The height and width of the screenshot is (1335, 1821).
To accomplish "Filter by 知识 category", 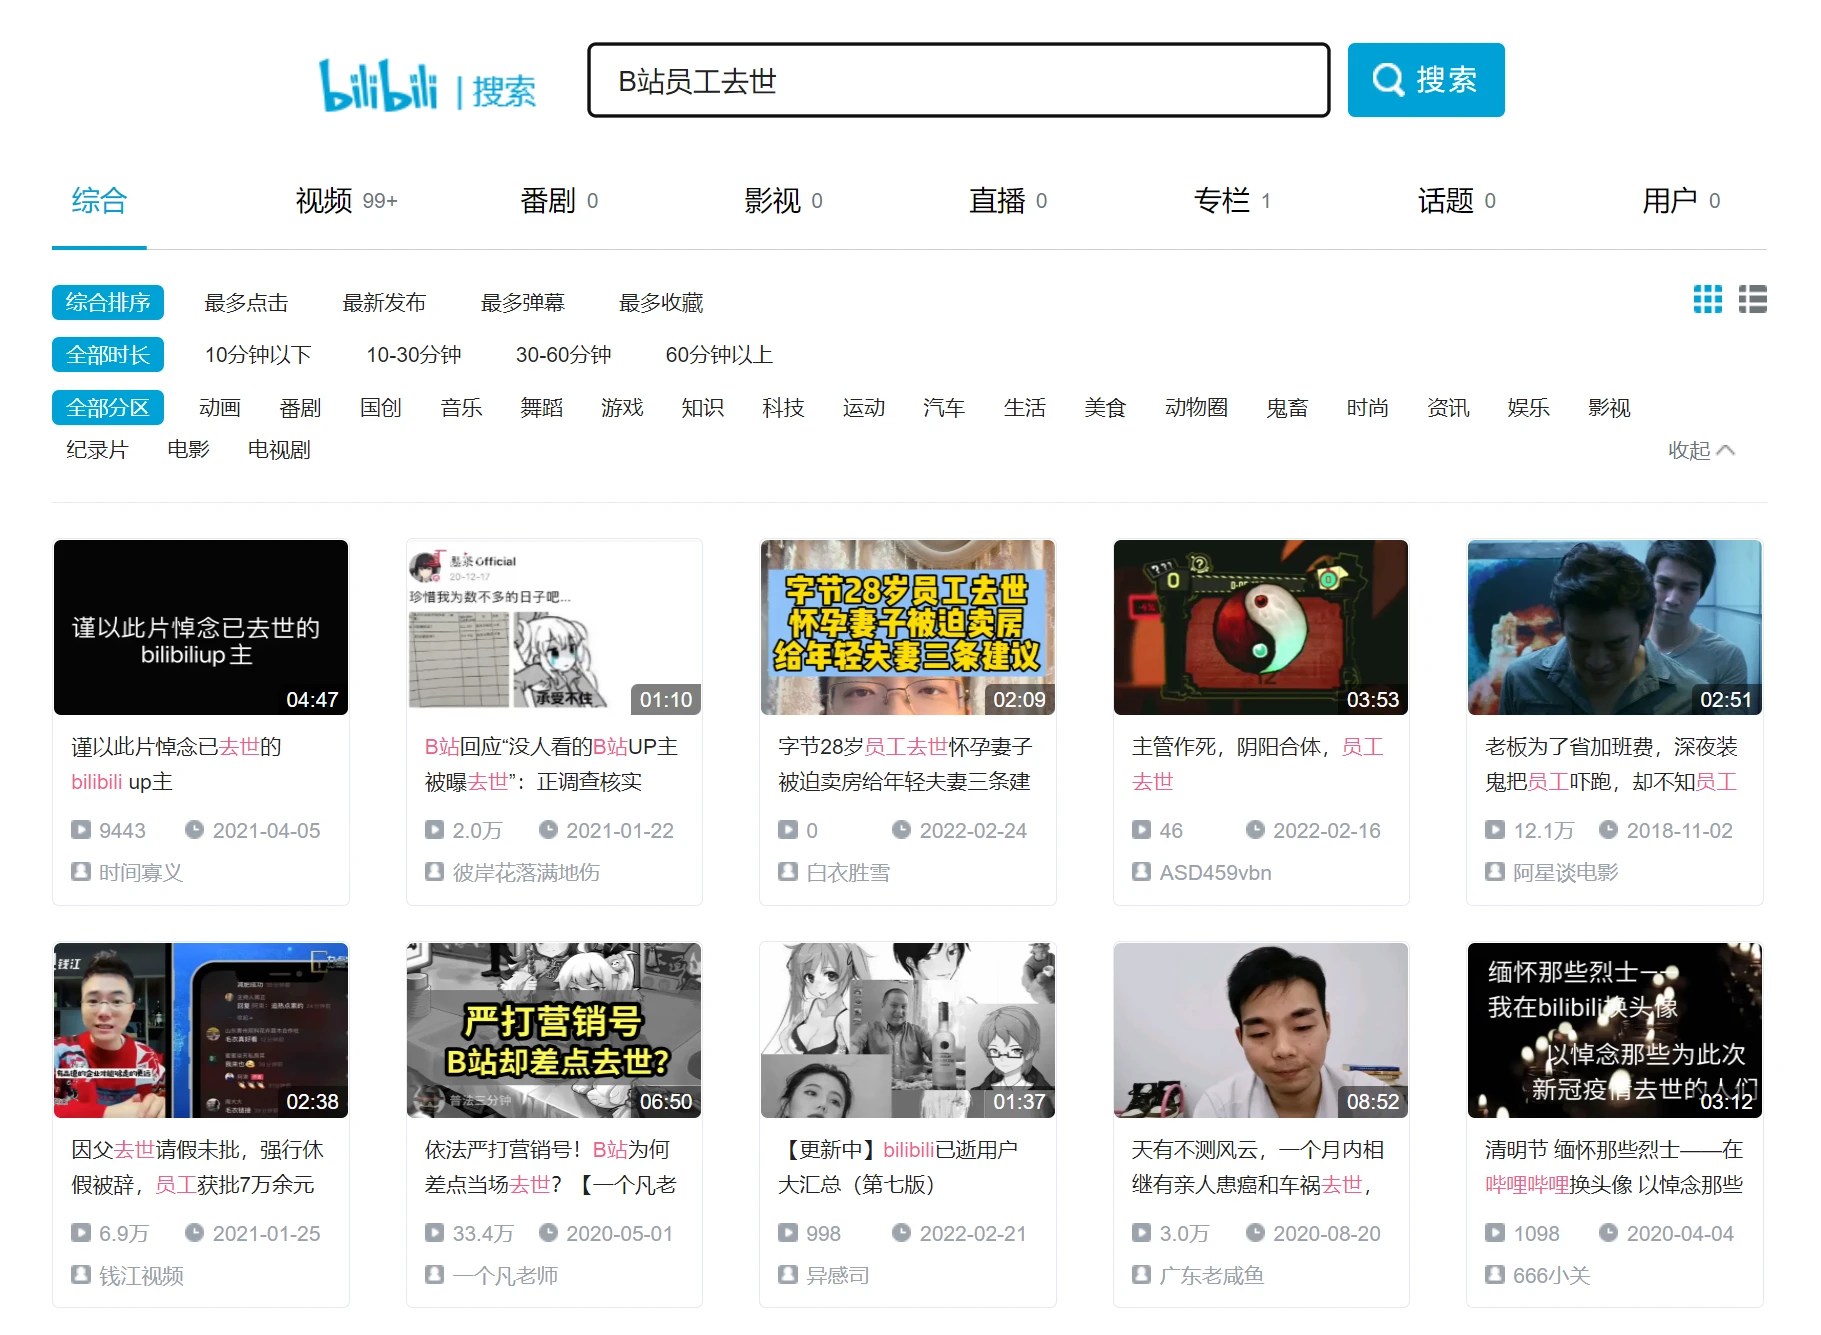I will (x=702, y=407).
